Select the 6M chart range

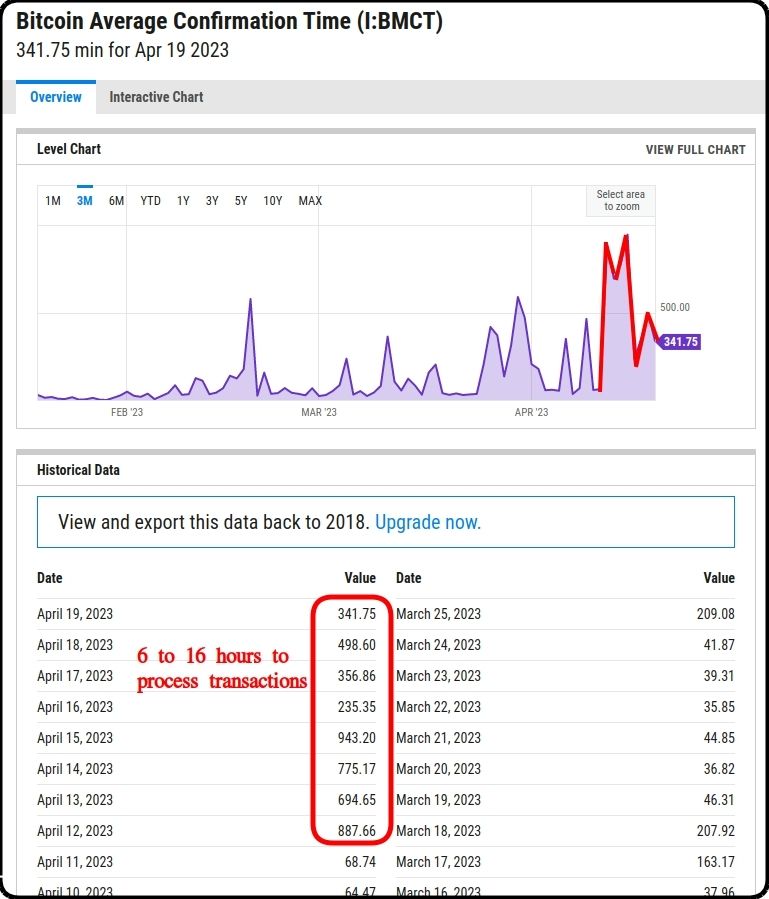click(116, 201)
